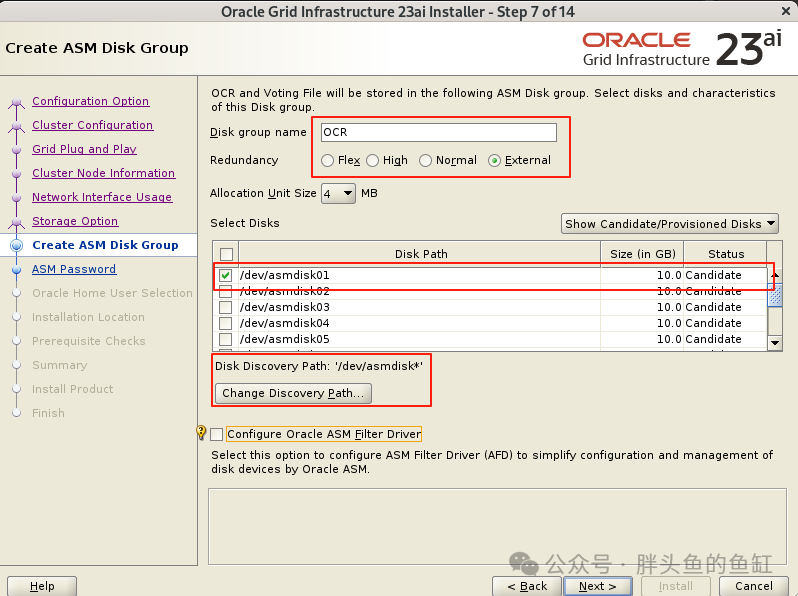Viewport: 798px width, 596px height.
Task: Click Candidate status of /dev/asmdisk05
Action: coord(713,339)
